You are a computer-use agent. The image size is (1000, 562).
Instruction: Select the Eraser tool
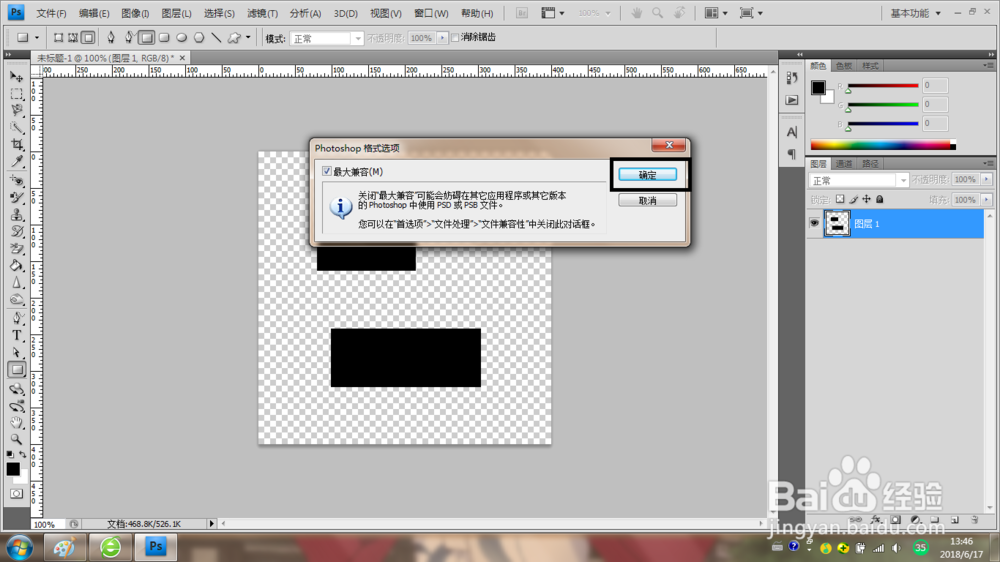[x=17, y=249]
